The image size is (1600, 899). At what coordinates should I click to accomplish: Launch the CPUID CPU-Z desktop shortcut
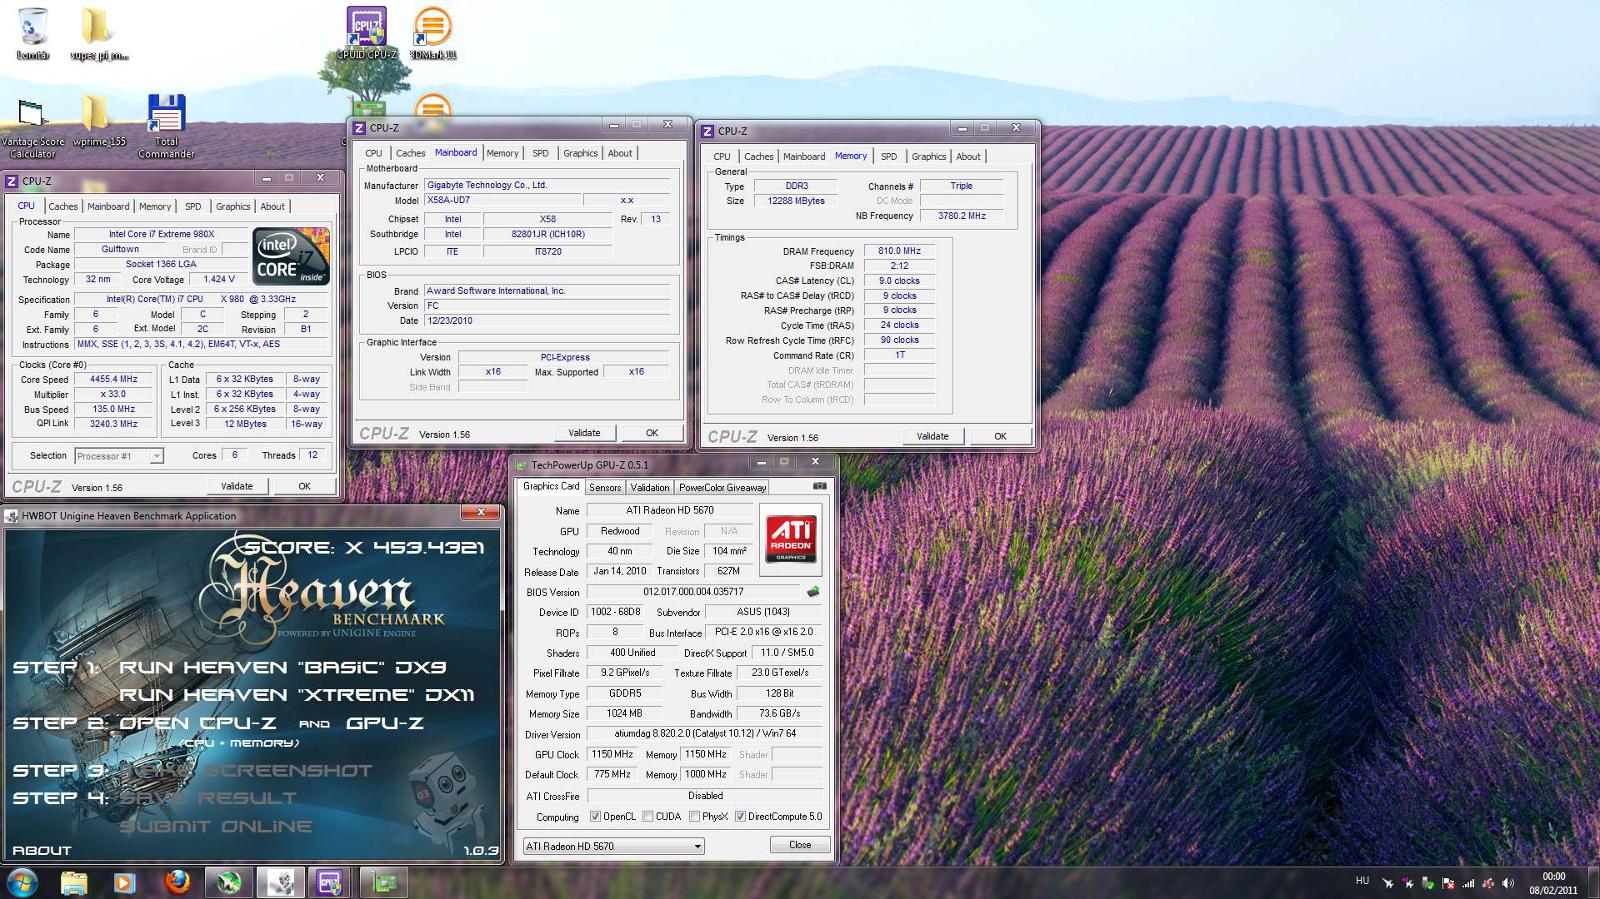[367, 33]
